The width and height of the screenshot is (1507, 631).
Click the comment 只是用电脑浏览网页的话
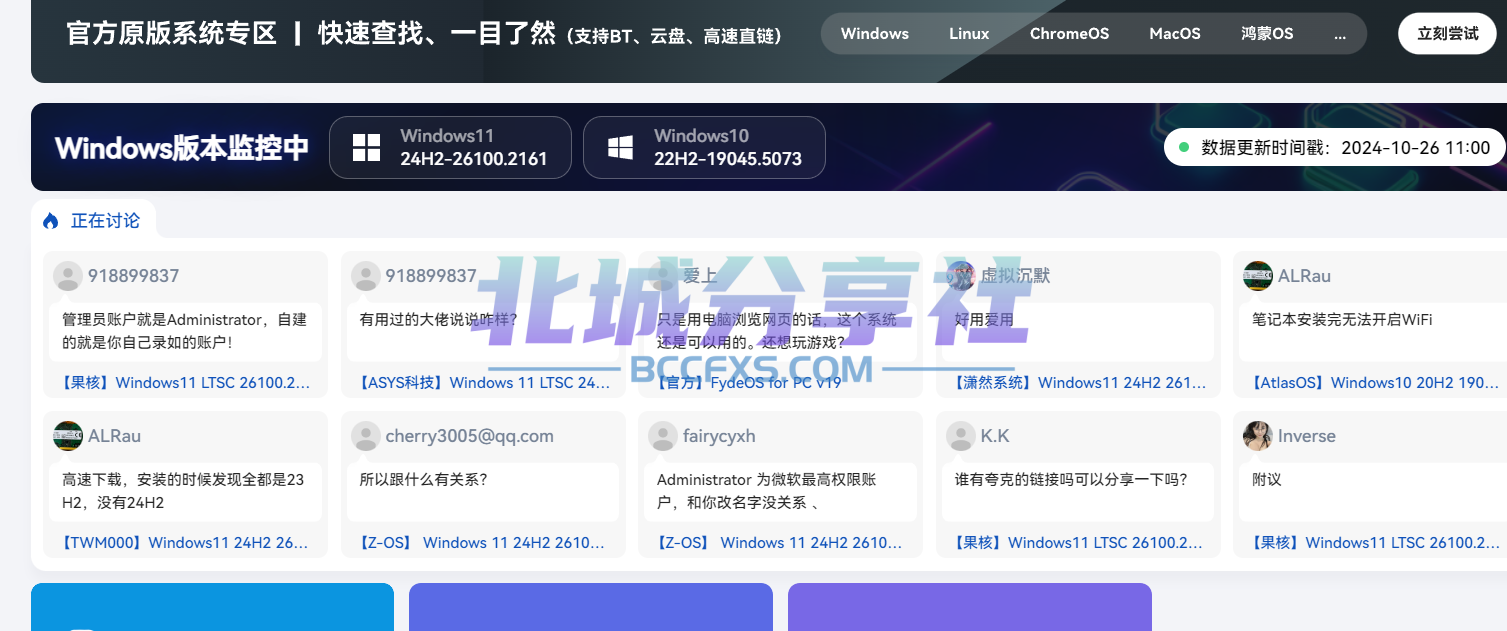coord(777,331)
